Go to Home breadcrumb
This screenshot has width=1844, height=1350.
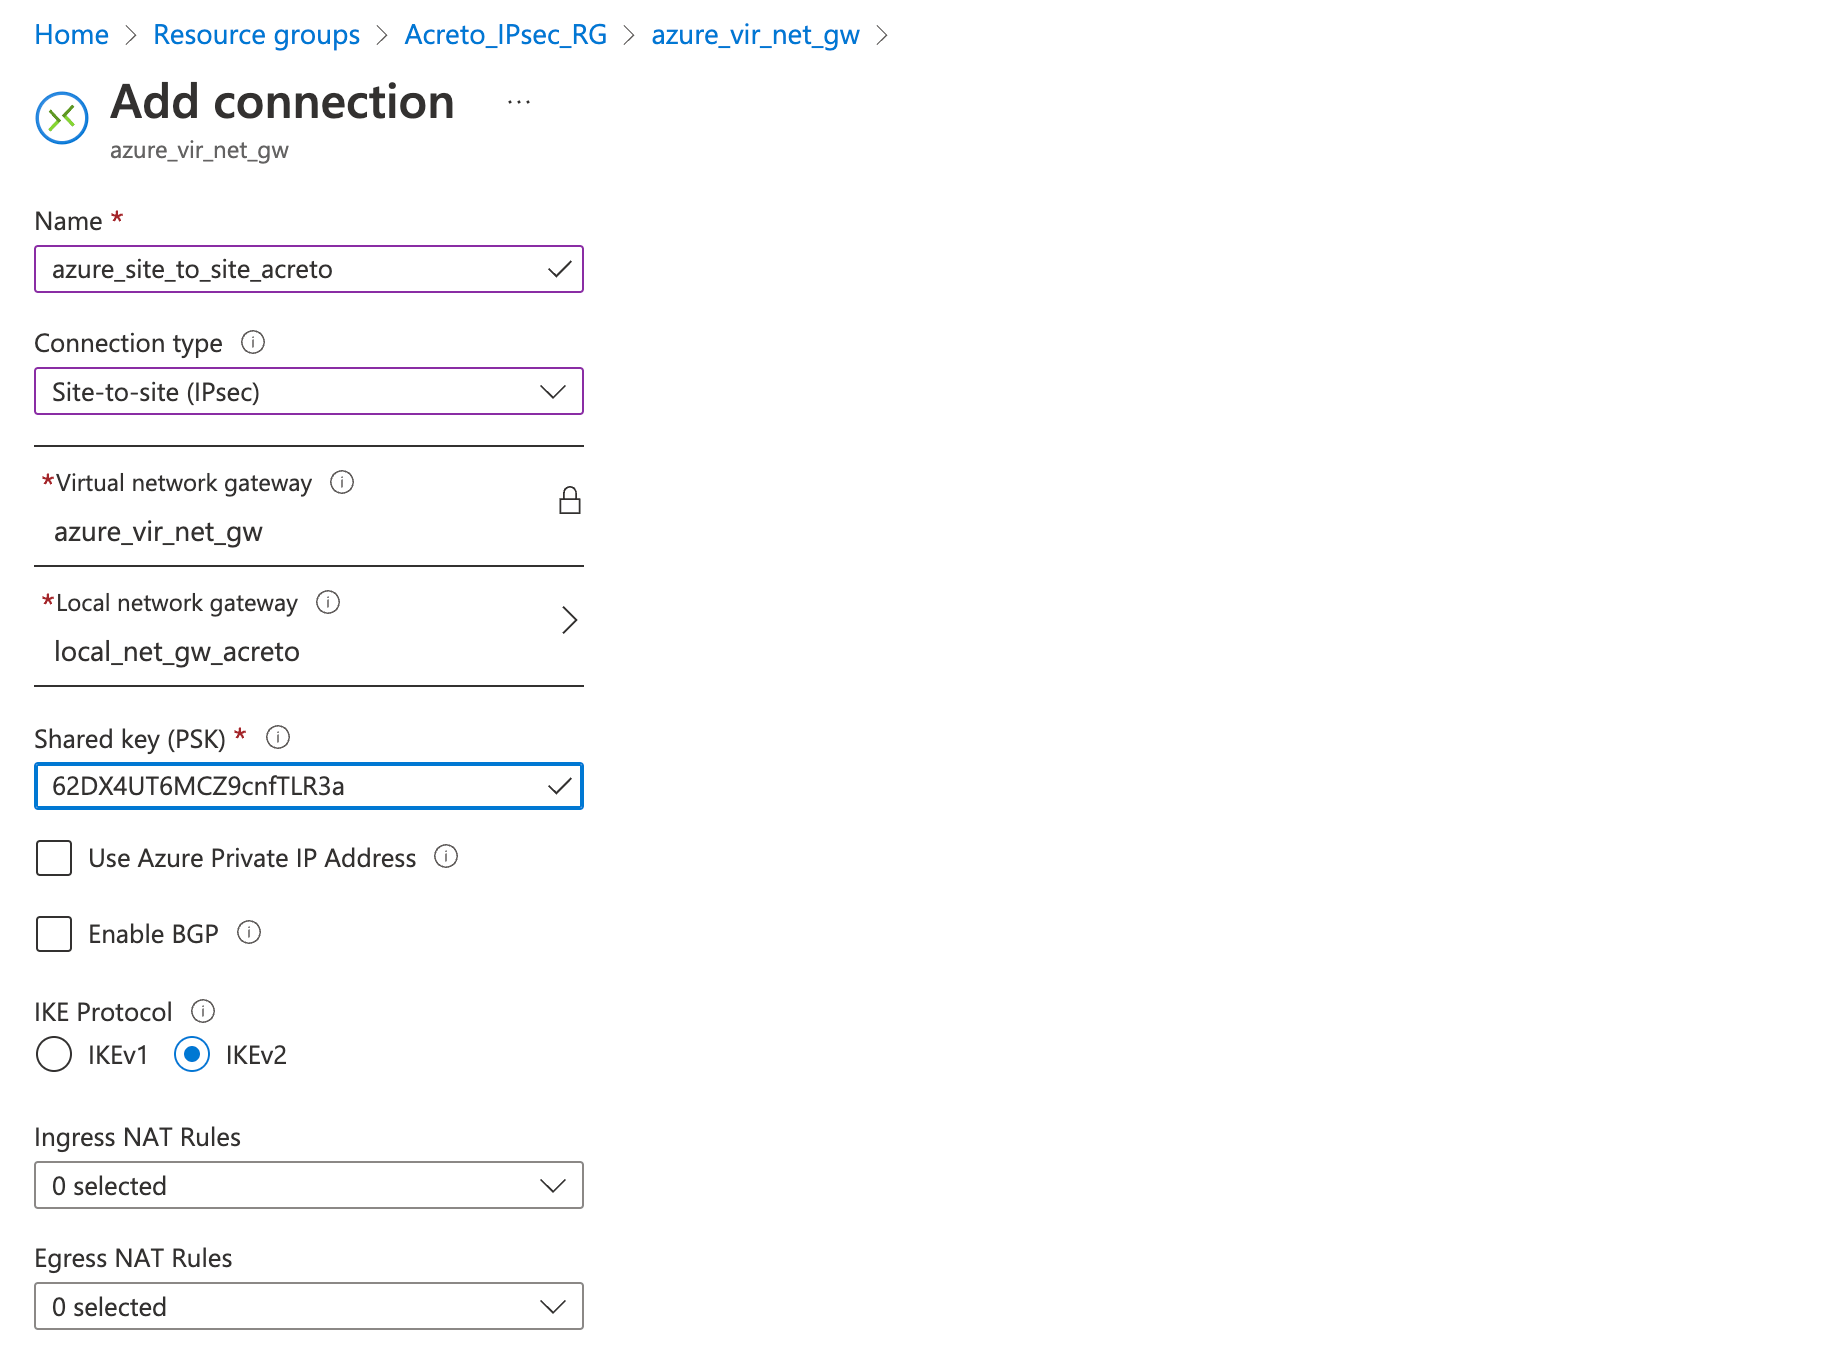point(71,34)
